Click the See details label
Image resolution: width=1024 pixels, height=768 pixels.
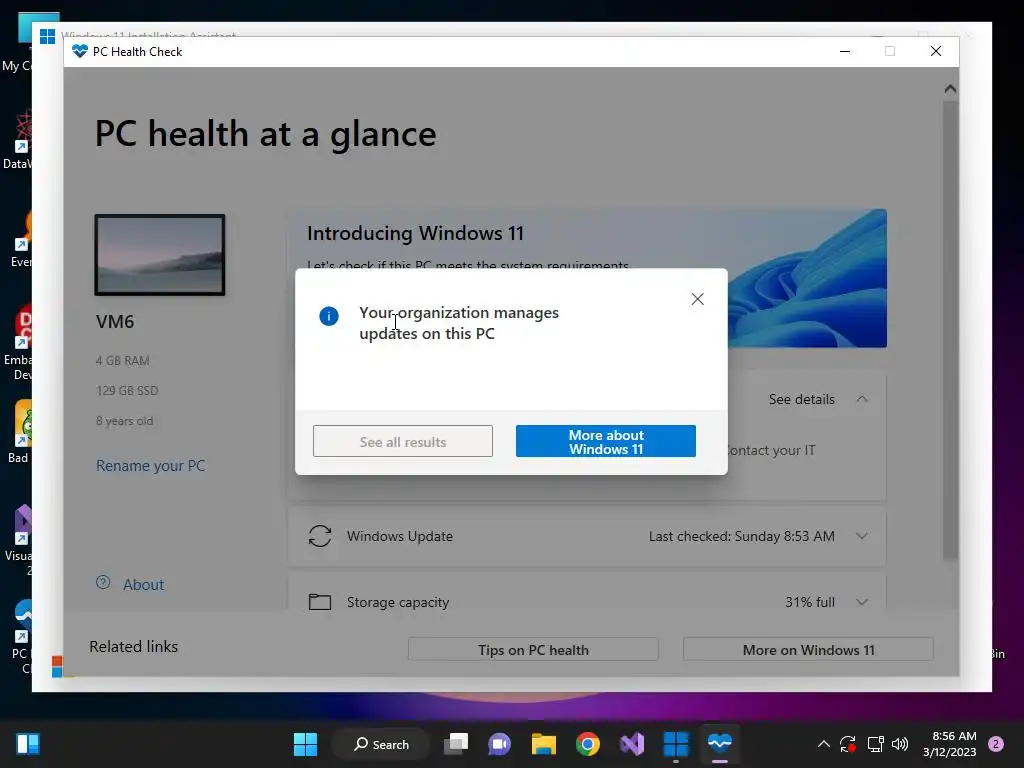click(x=801, y=399)
